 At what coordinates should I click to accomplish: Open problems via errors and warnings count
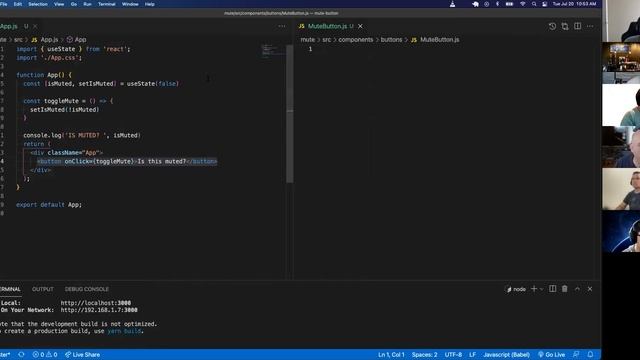point(45,354)
